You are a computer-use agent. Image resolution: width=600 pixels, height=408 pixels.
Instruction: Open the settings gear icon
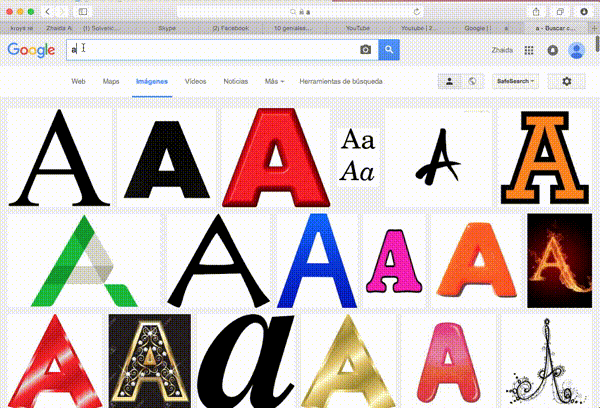(x=566, y=81)
